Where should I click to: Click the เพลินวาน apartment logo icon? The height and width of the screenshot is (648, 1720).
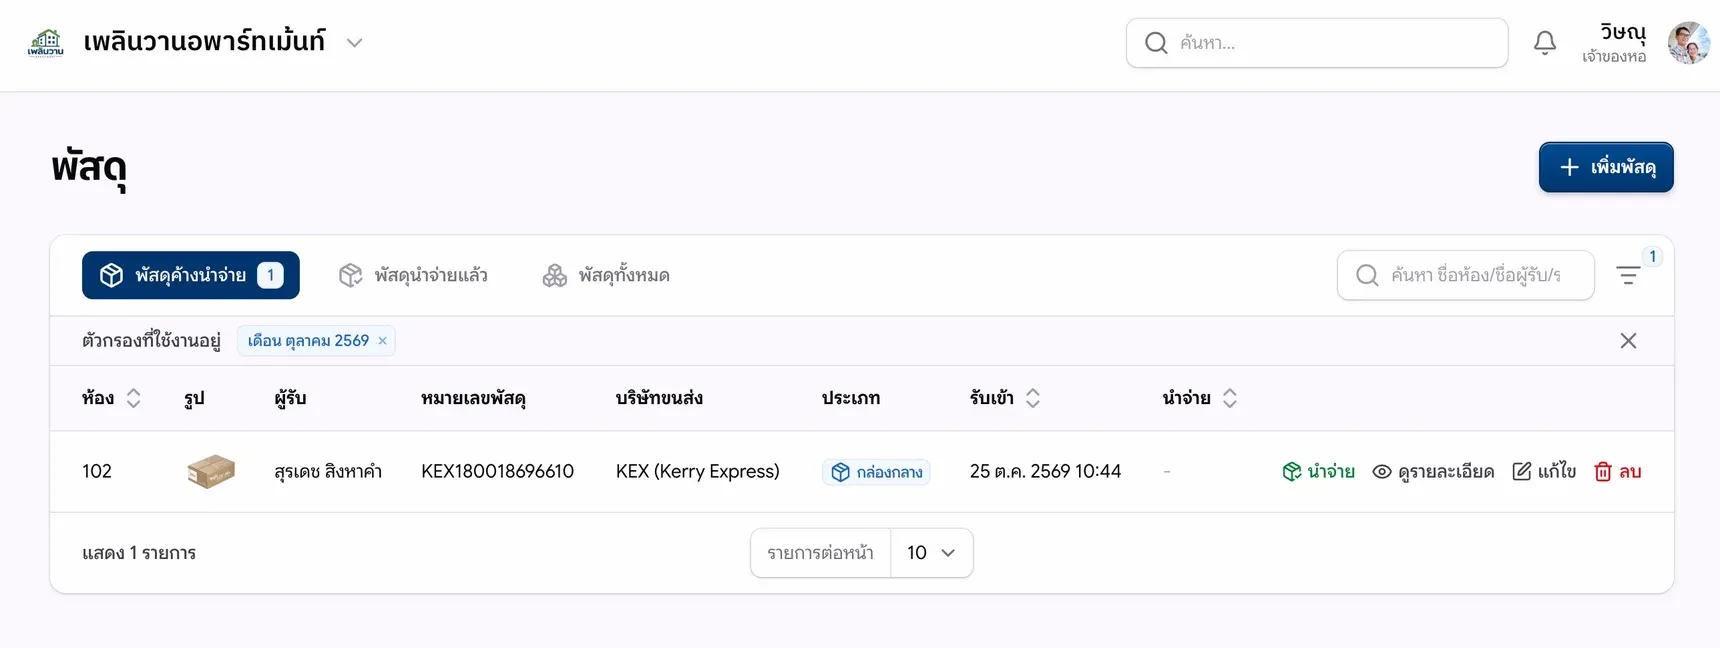pyautogui.click(x=46, y=43)
